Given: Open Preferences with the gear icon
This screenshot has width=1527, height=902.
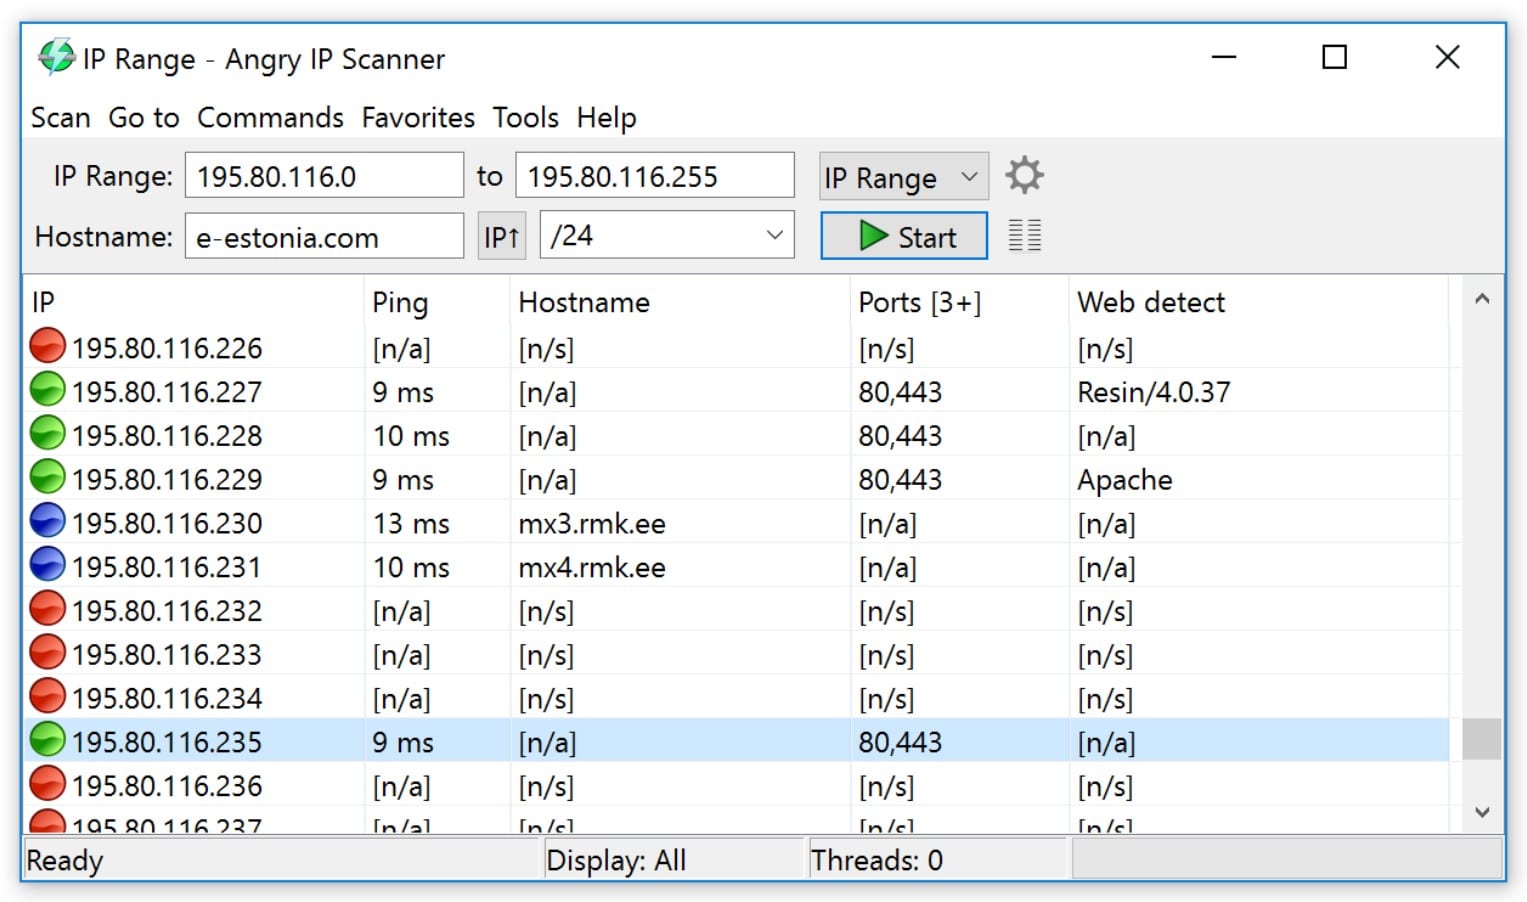Looking at the screenshot, I should (x=1023, y=175).
